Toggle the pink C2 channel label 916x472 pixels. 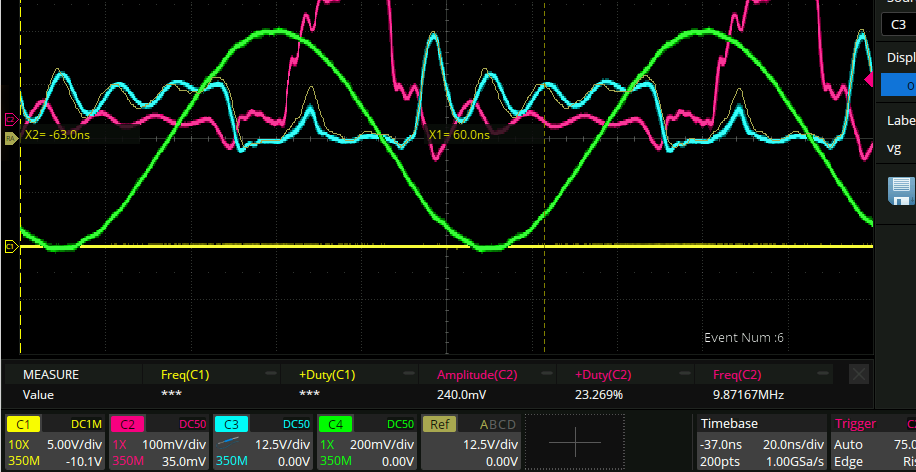[127, 424]
